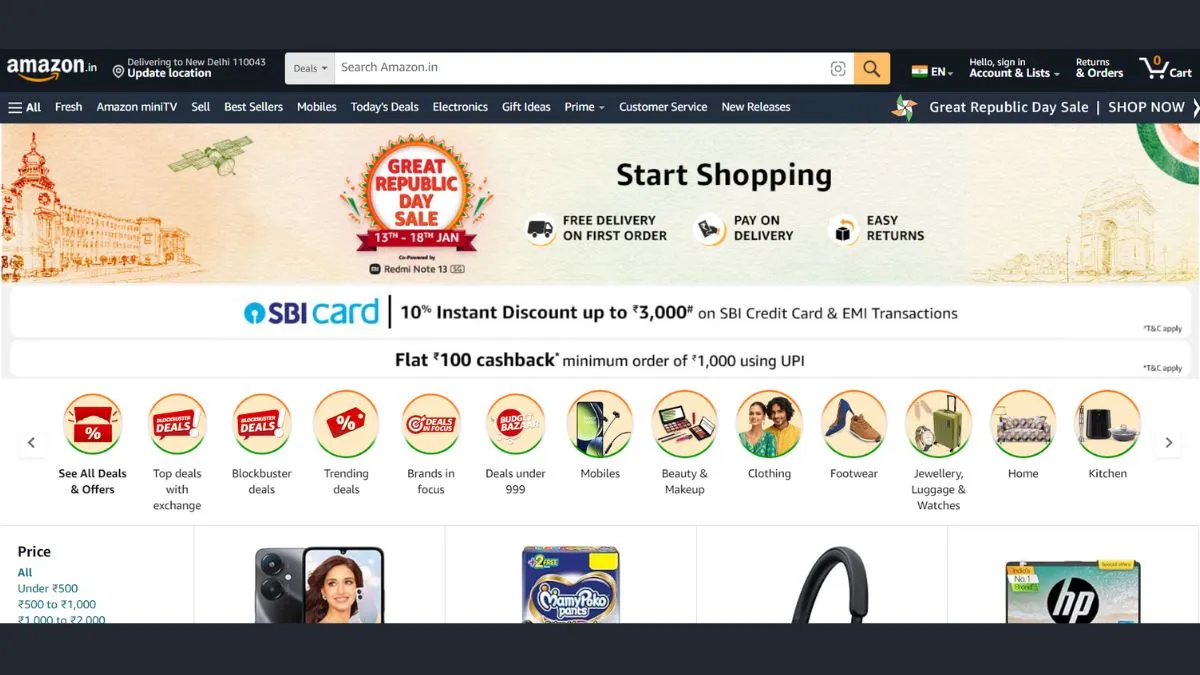Expand the Prime menu dropdown
Image resolution: width=1200 pixels, height=675 pixels.
584,107
